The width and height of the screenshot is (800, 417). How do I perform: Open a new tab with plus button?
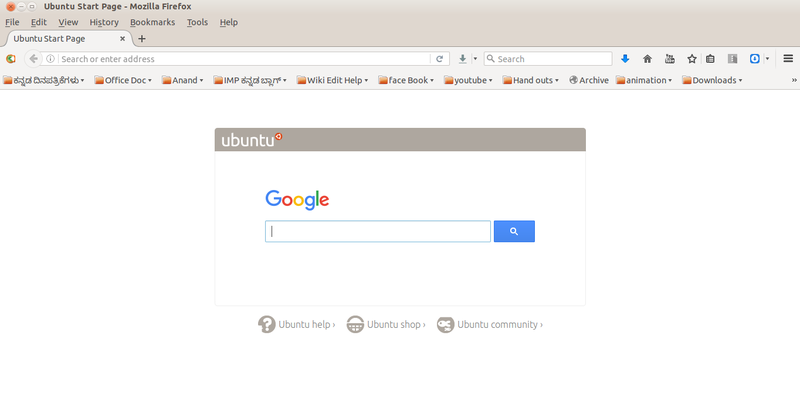[x=142, y=39]
